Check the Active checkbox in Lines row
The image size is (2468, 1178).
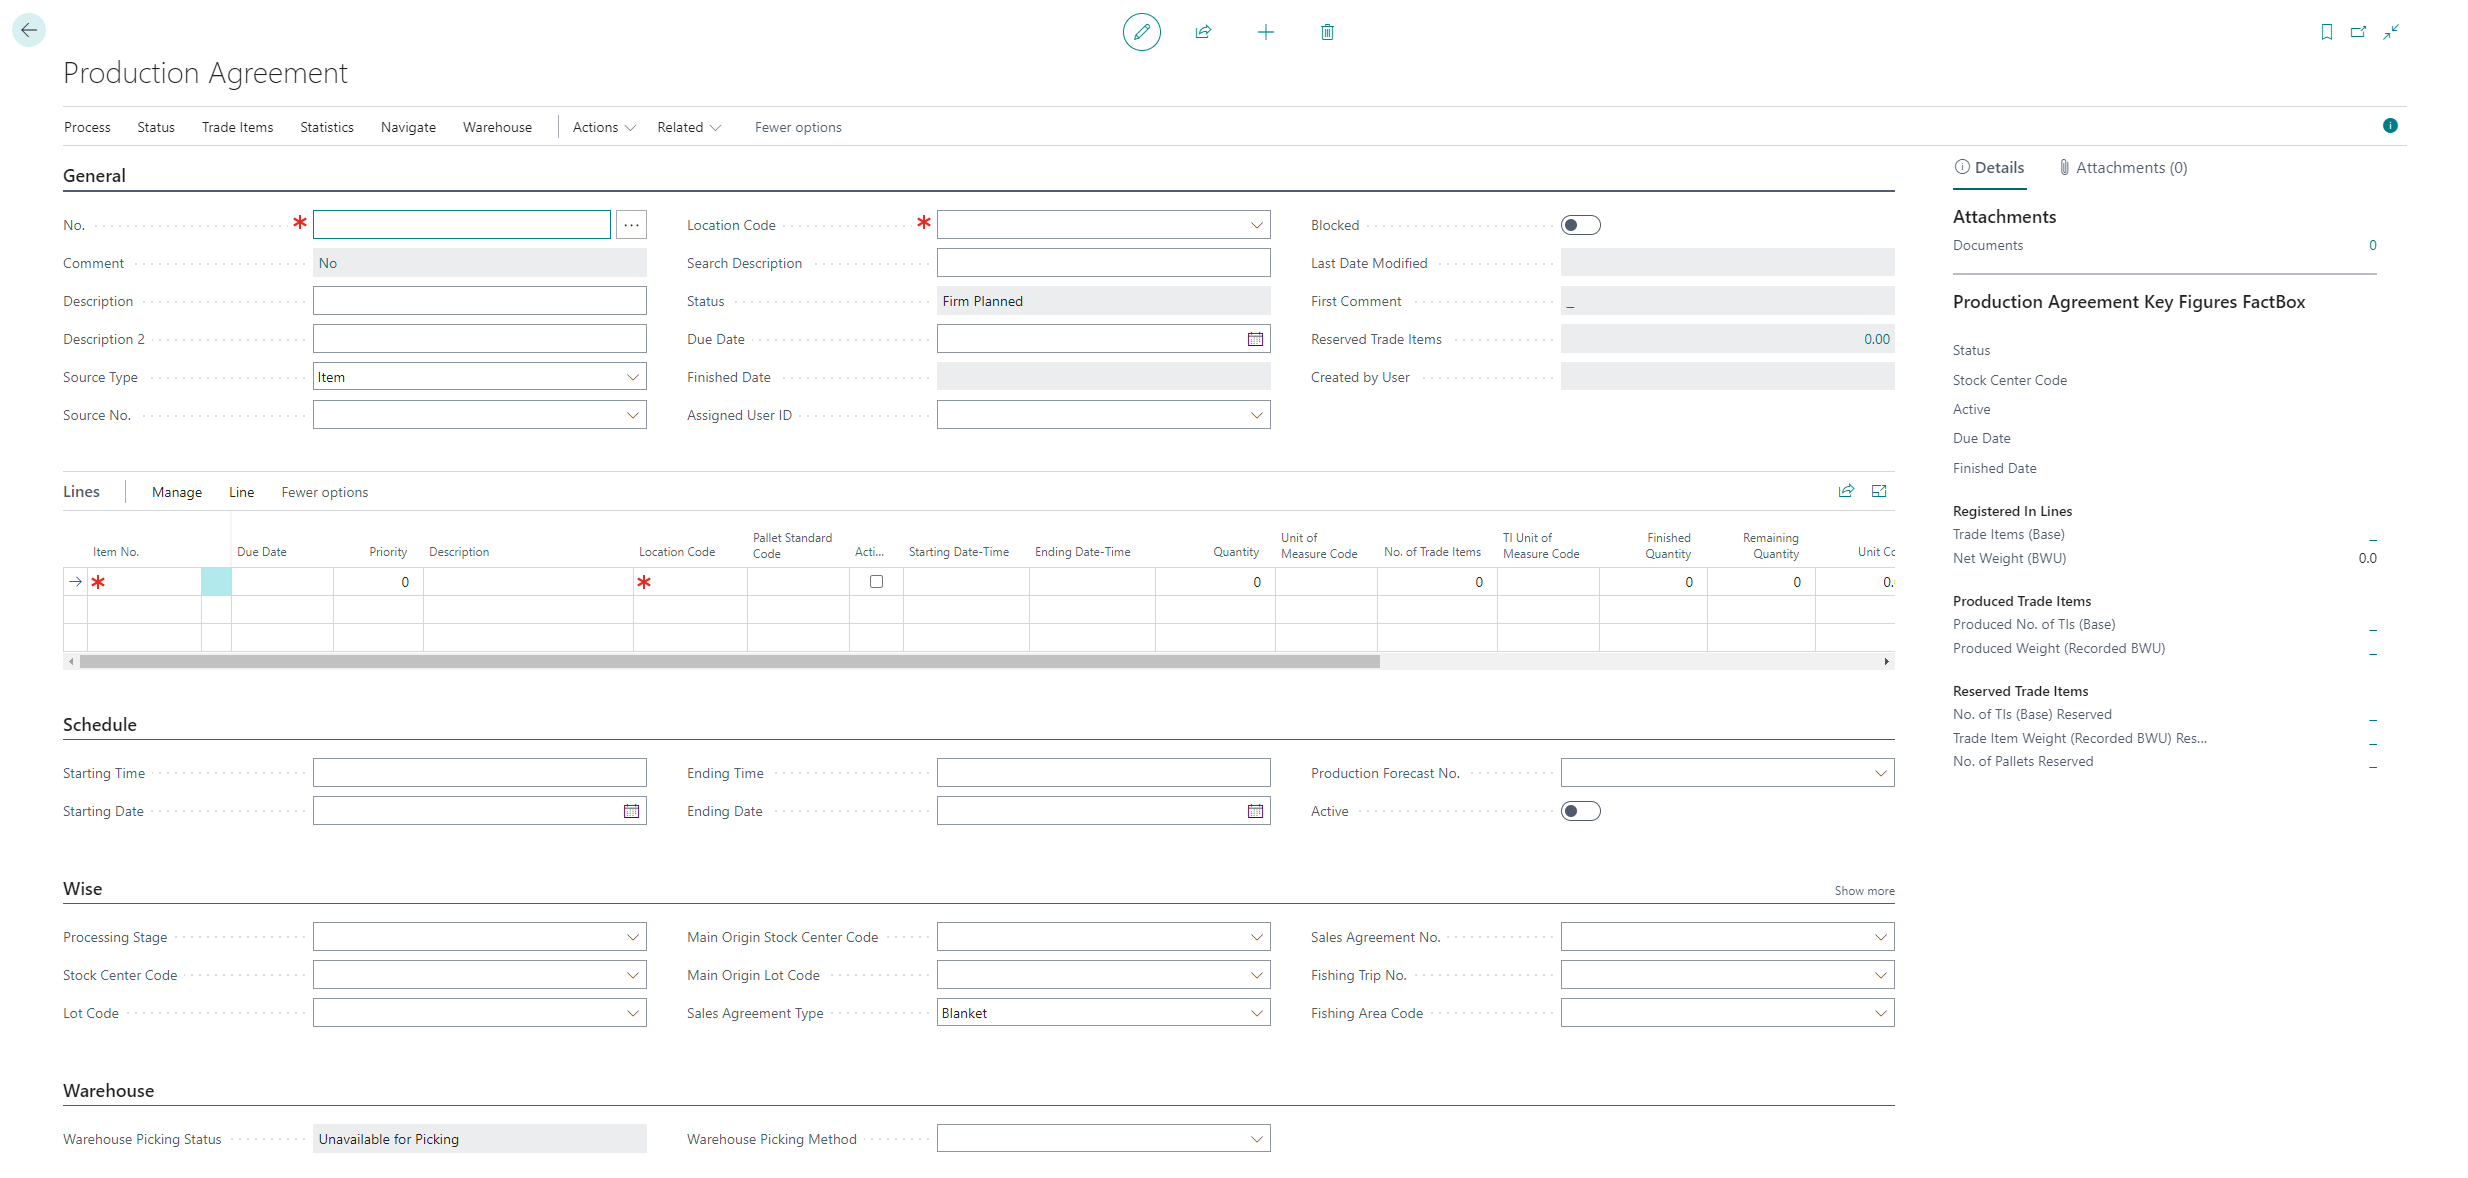coord(876,582)
